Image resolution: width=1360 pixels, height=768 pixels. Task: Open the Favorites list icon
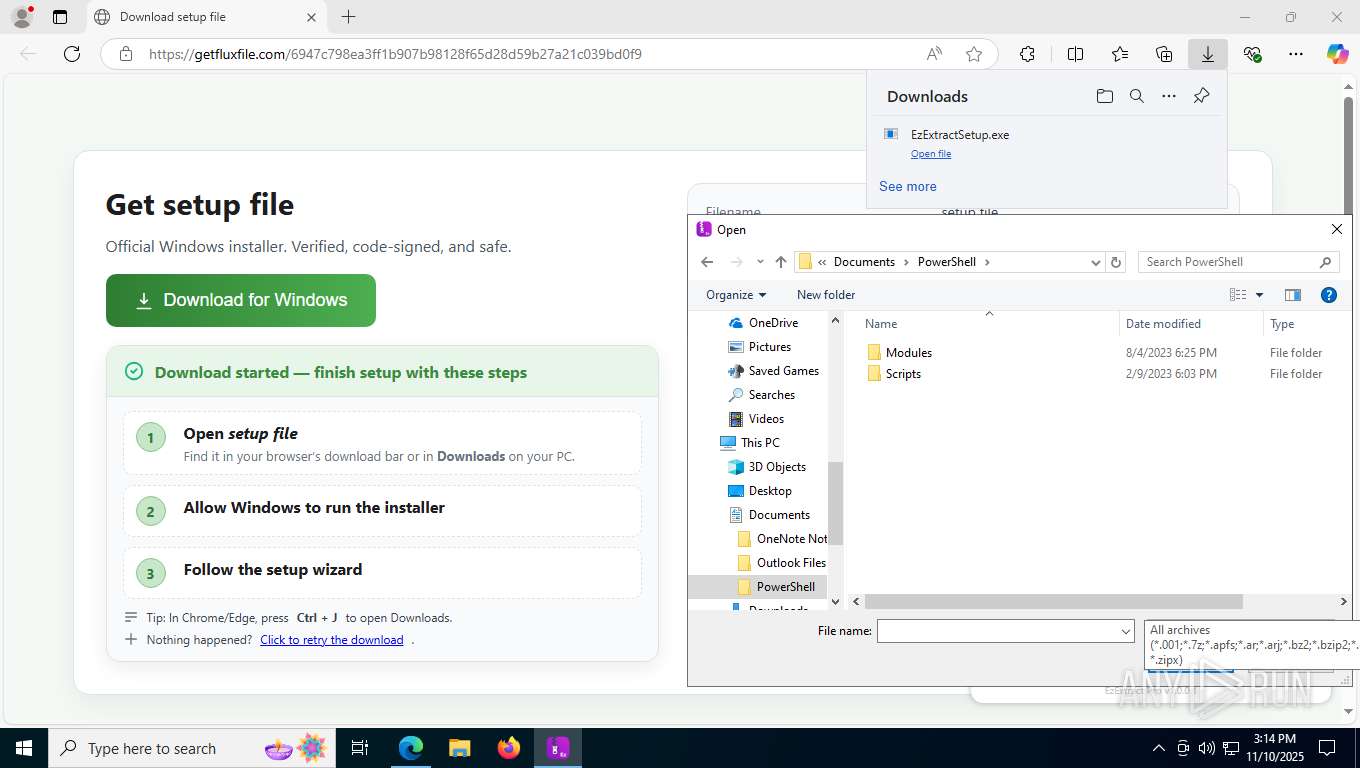click(x=1120, y=54)
